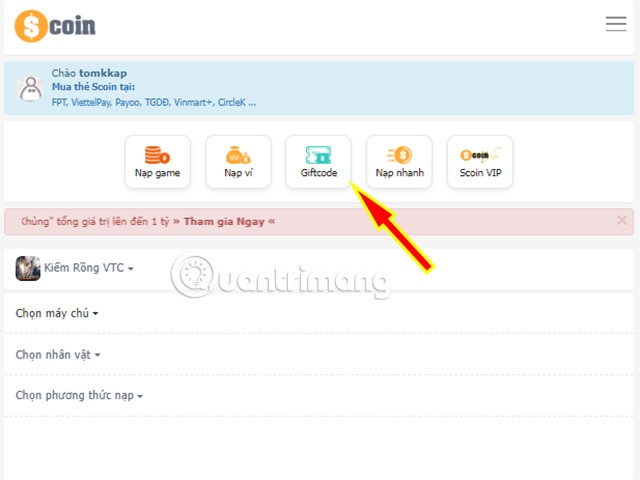This screenshot has width=640, height=480.
Task: Dismiss the pink promotion banner
Action: 622,220
